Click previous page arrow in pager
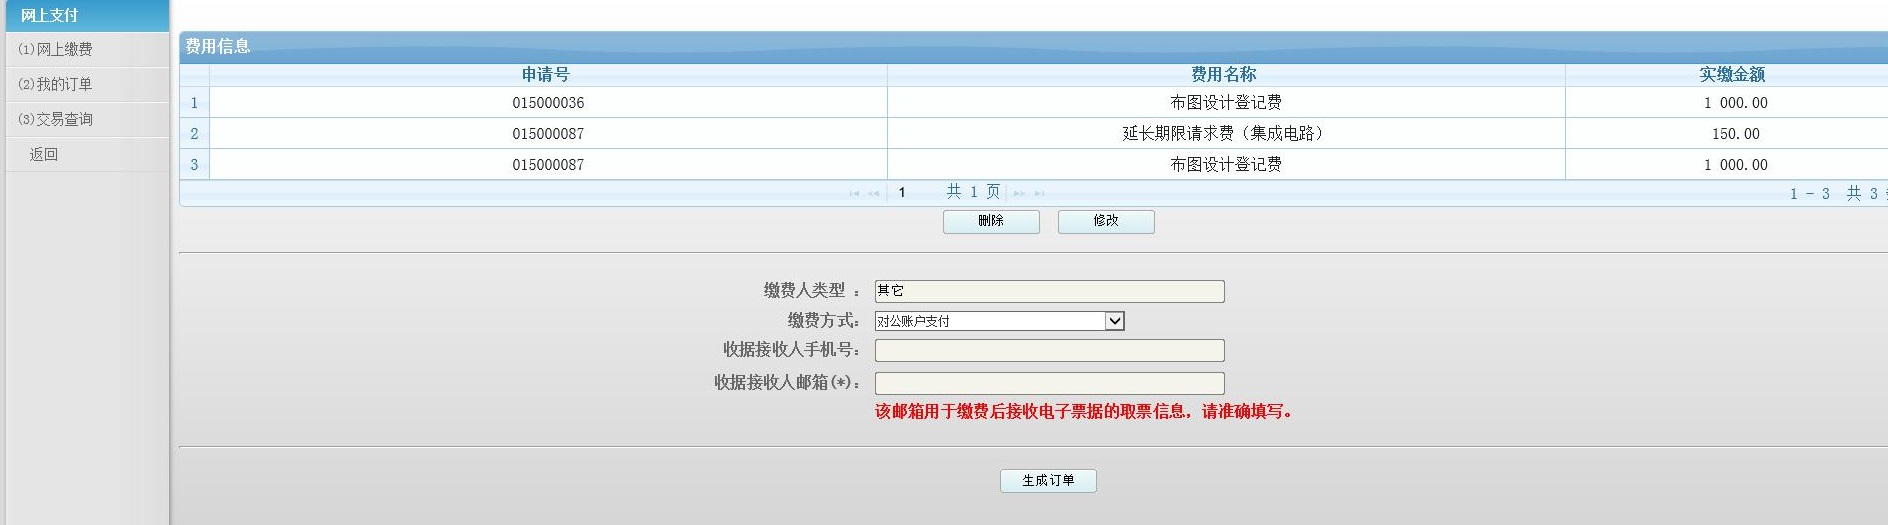The image size is (1888, 525). [x=874, y=193]
